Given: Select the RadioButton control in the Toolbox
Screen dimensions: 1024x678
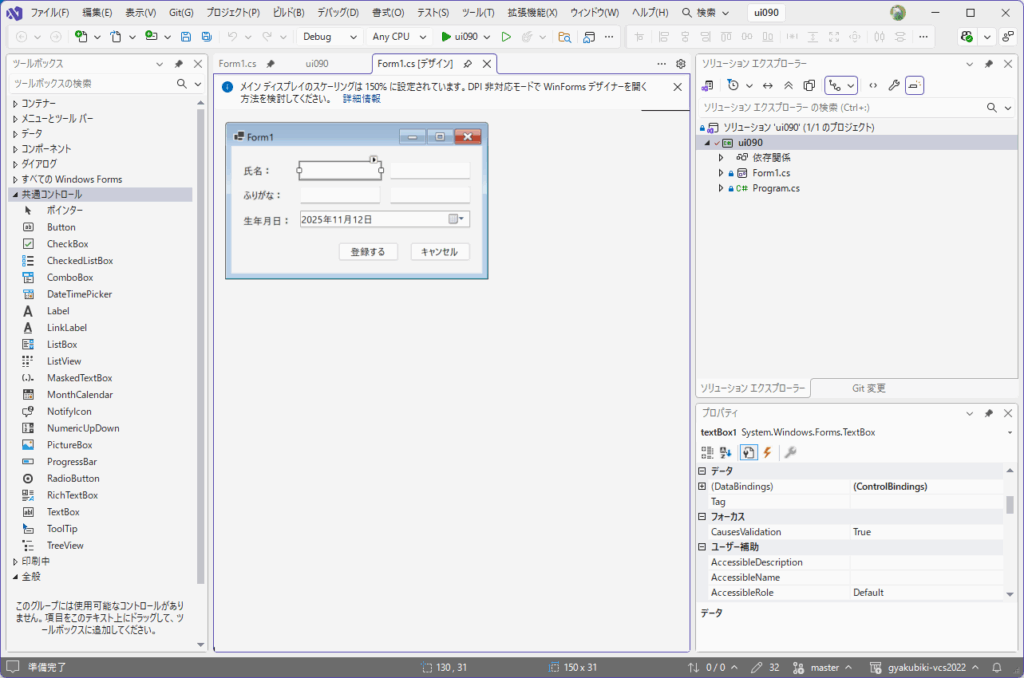Looking at the screenshot, I should (x=73, y=478).
